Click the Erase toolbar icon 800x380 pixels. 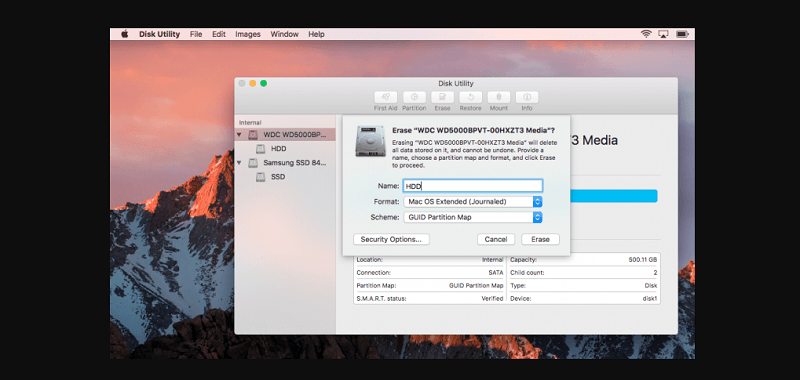click(442, 97)
